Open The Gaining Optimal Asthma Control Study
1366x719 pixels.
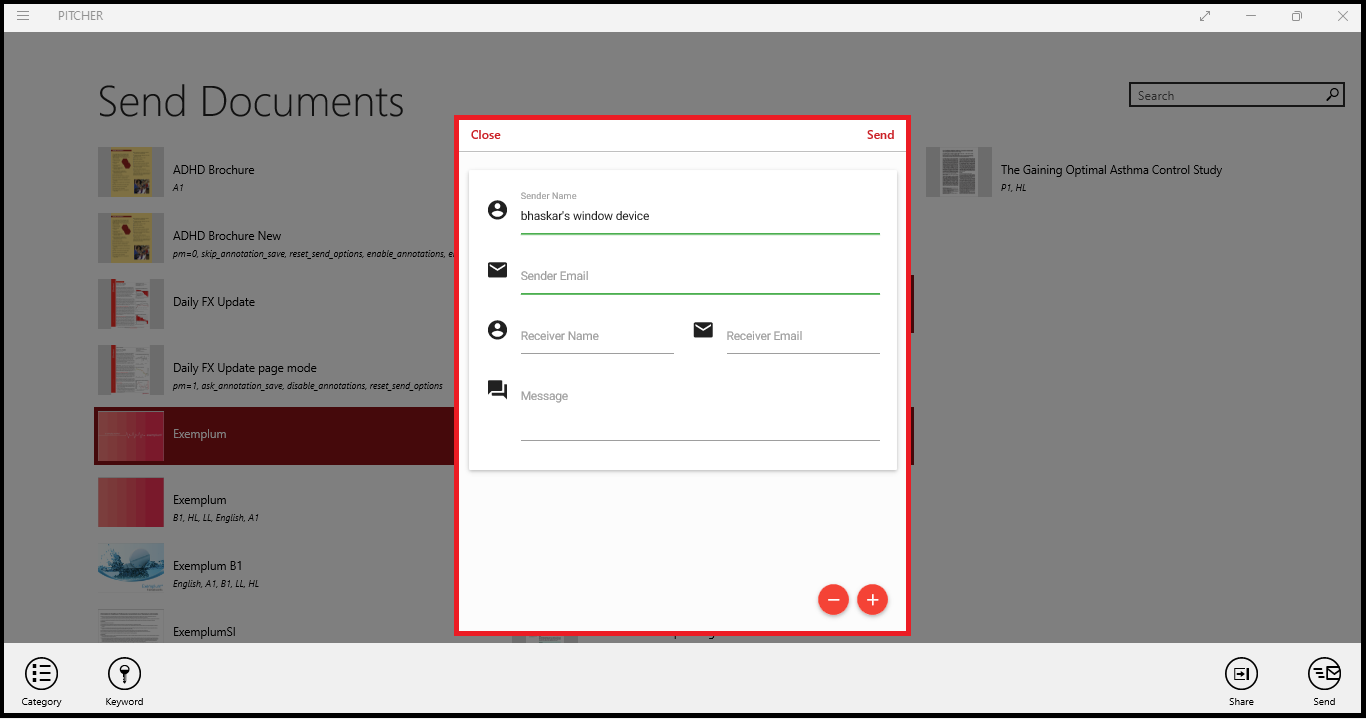[x=1111, y=170]
